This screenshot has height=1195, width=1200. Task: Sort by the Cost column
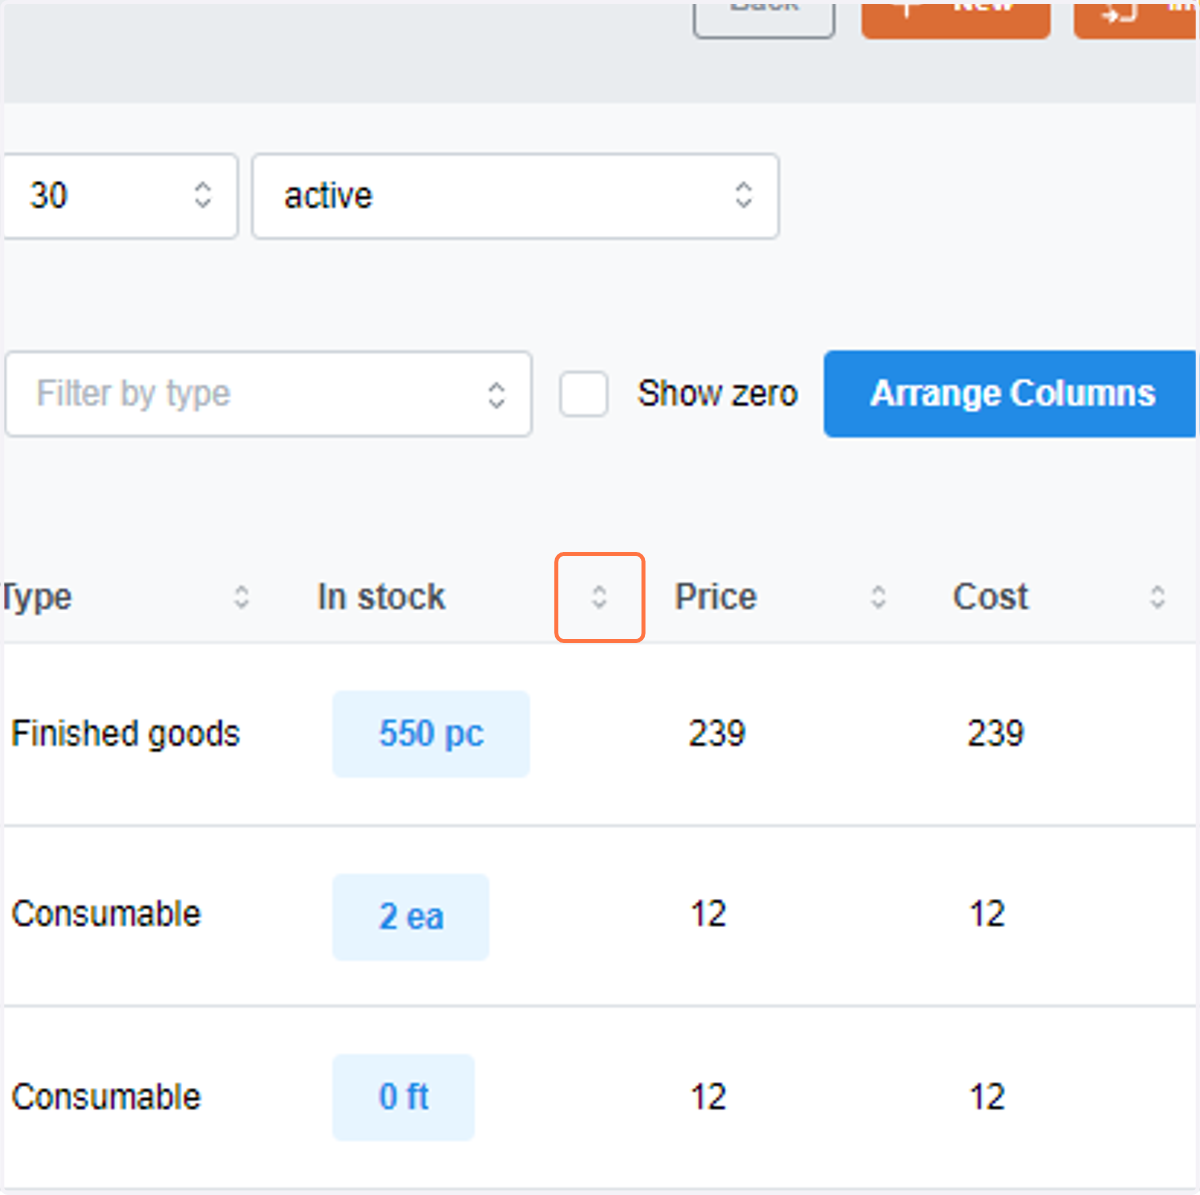[x=1157, y=597]
